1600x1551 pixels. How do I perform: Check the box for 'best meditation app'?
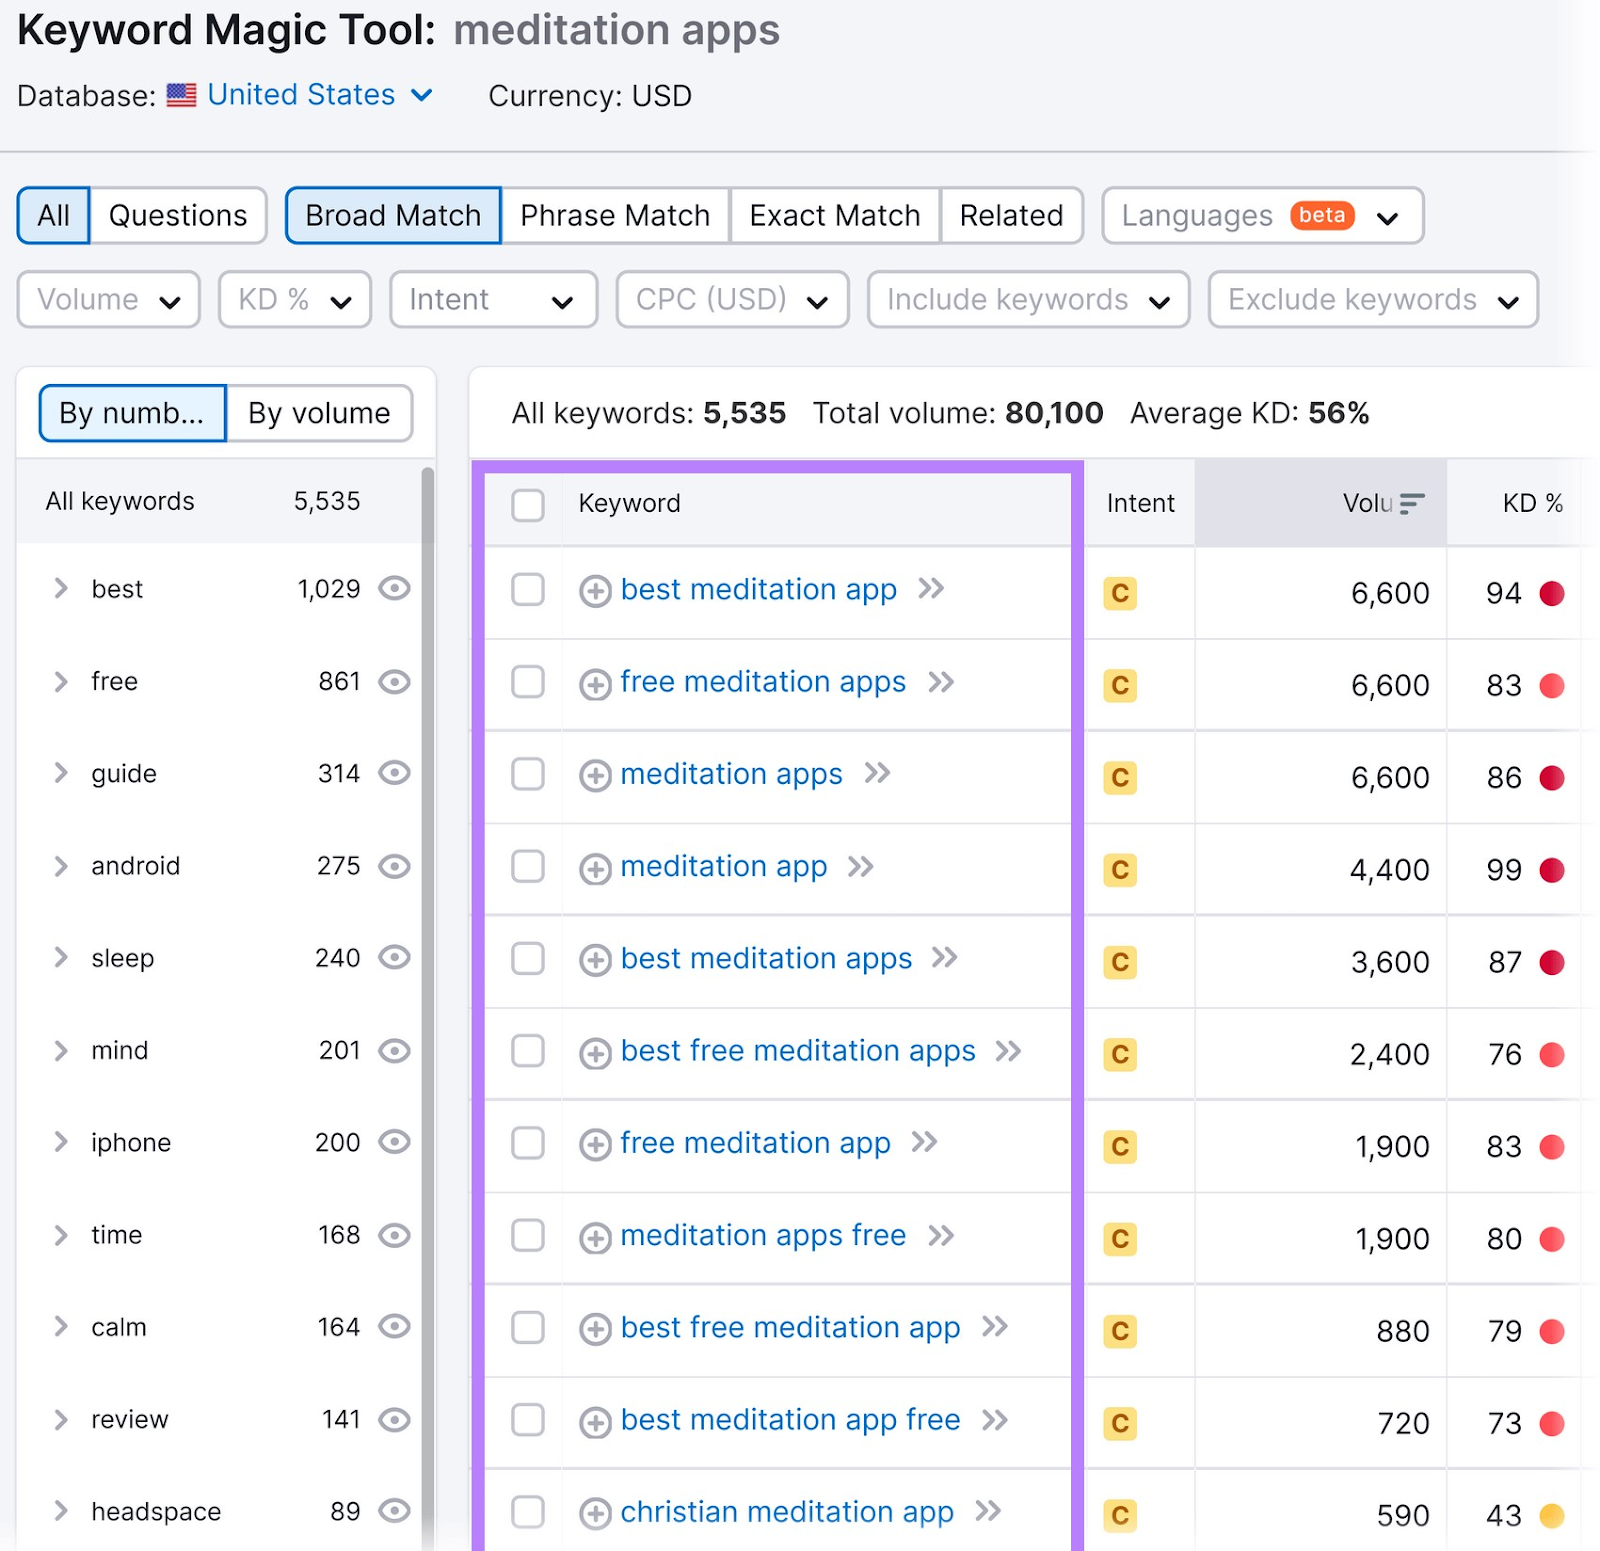(x=528, y=590)
